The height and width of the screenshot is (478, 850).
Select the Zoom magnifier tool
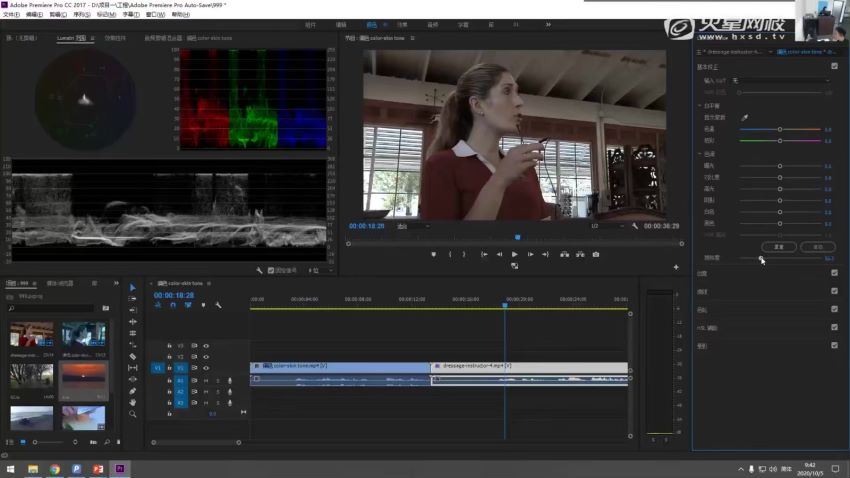tap(133, 414)
